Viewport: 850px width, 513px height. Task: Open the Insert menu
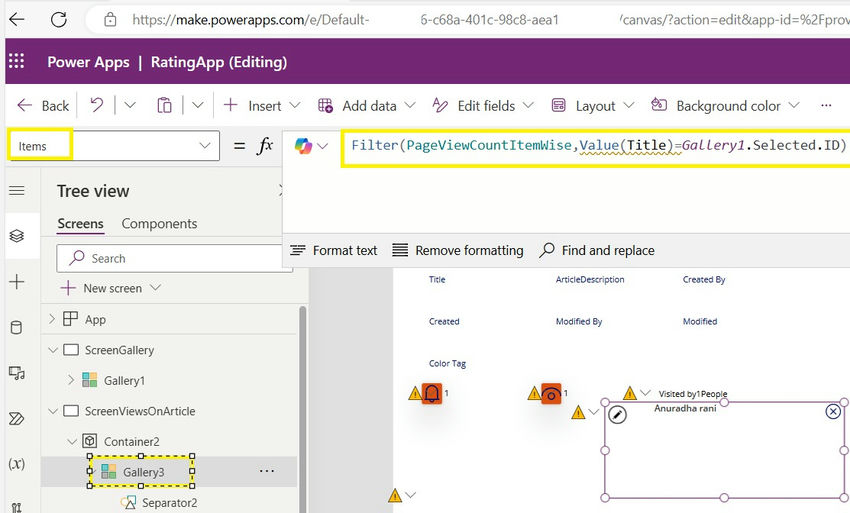(262, 106)
